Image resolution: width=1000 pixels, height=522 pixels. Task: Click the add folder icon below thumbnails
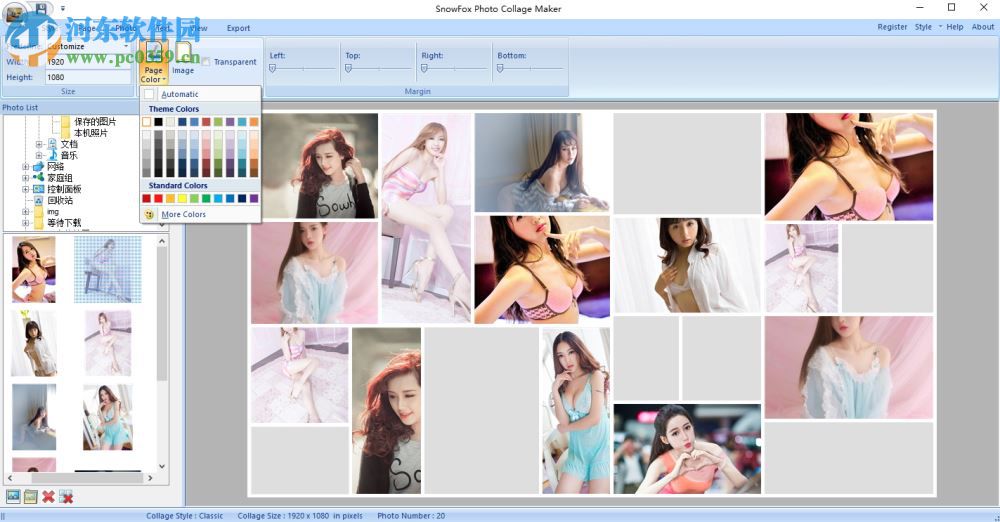click(x=30, y=496)
